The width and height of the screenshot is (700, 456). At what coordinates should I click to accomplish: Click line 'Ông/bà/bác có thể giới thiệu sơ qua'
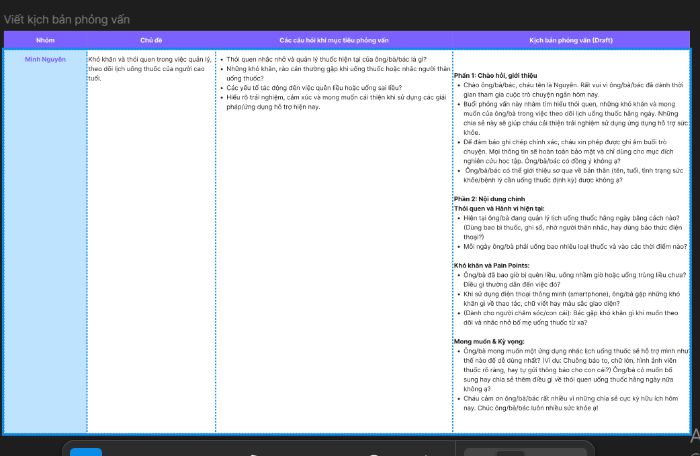tap(573, 175)
